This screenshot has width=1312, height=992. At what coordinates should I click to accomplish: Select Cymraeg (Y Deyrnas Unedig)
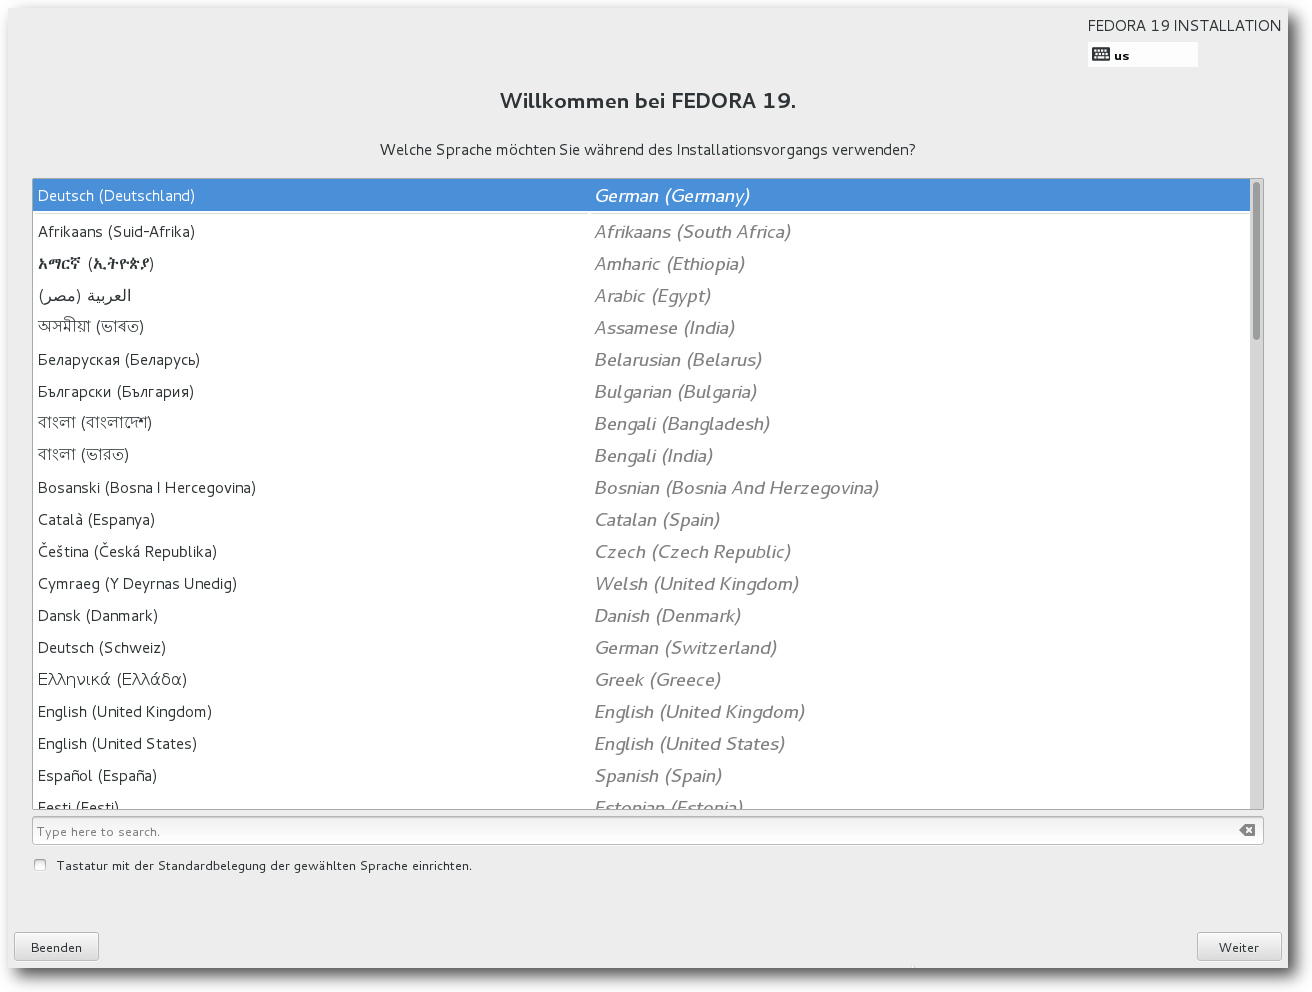tap(641, 584)
